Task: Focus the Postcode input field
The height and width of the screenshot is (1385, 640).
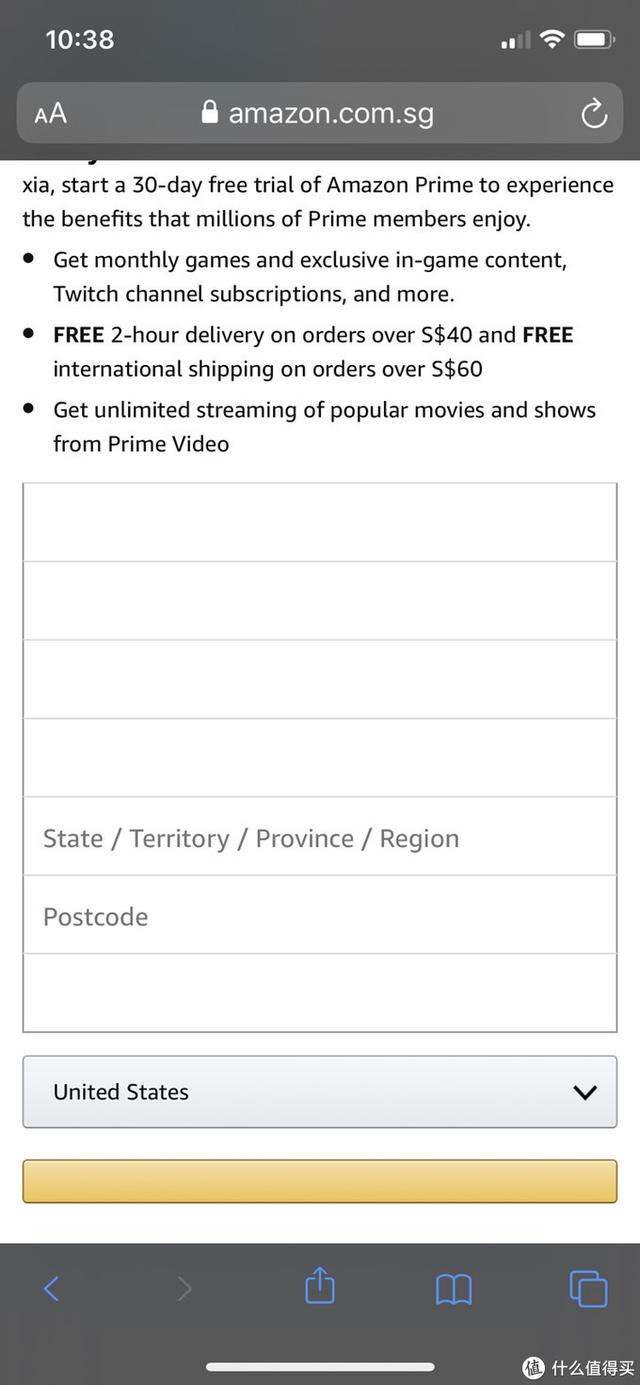Action: click(320, 915)
